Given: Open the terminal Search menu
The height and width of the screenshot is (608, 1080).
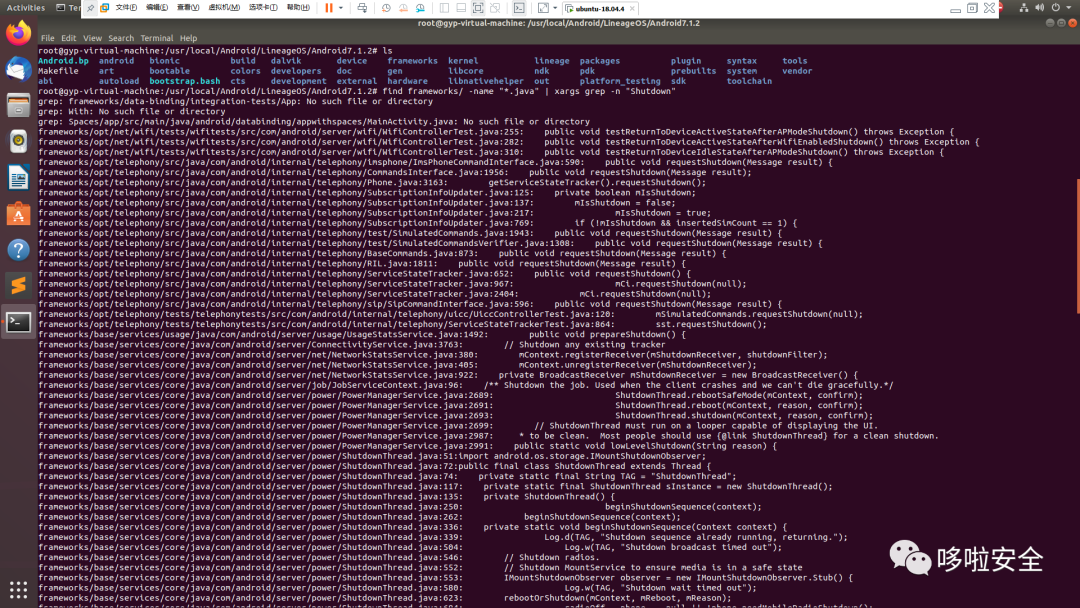Looking at the screenshot, I should [121, 39].
